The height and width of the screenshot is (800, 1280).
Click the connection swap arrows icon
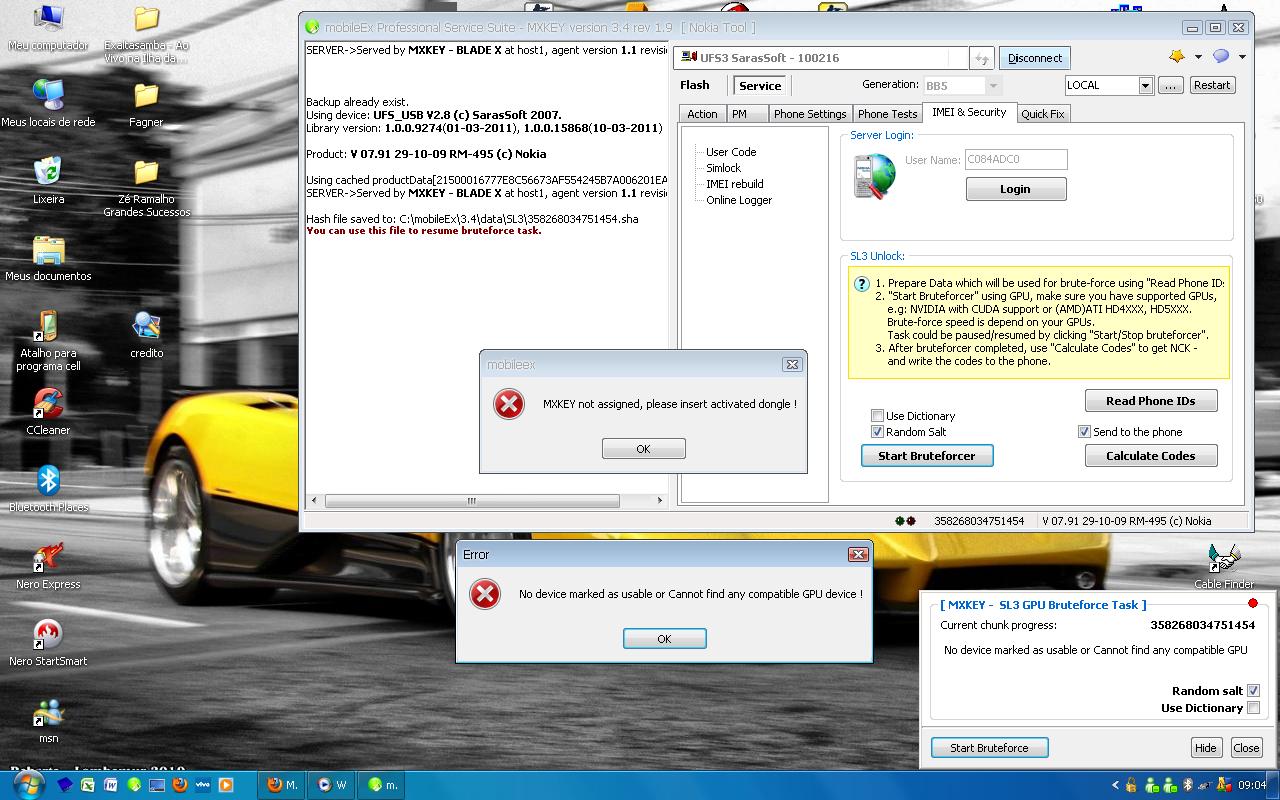tap(982, 58)
